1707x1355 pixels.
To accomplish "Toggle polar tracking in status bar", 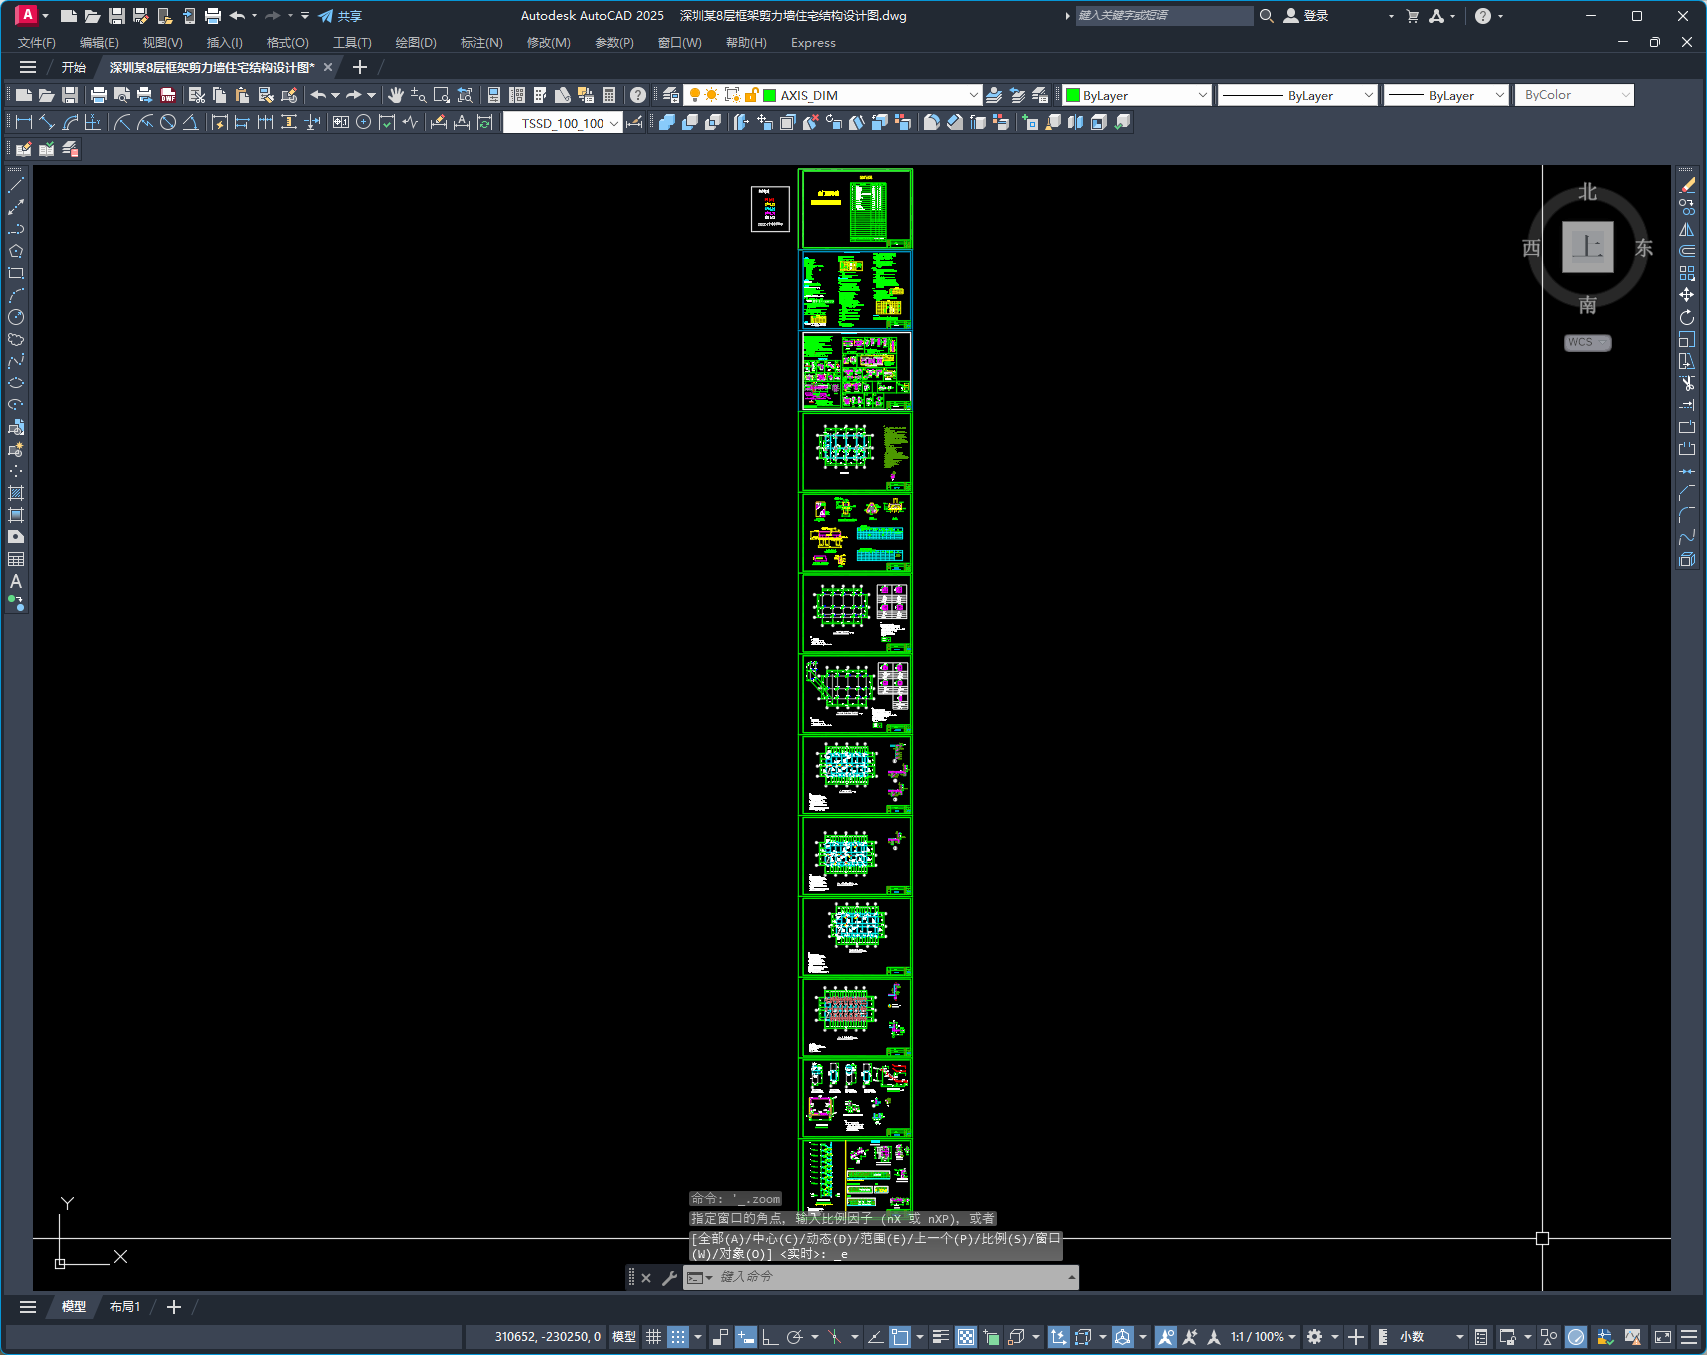I will 795,1337.
